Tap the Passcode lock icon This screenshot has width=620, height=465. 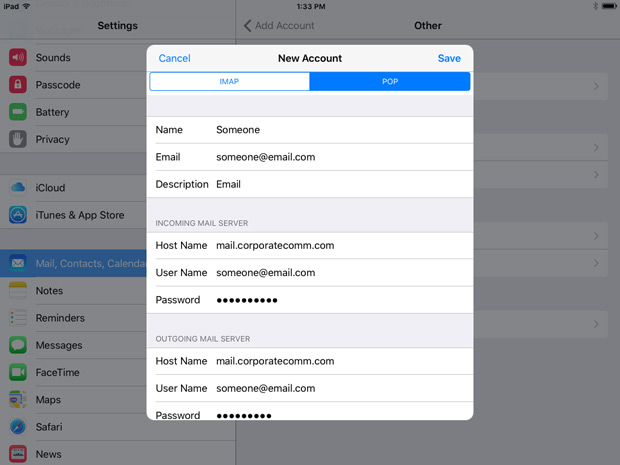click(18, 85)
